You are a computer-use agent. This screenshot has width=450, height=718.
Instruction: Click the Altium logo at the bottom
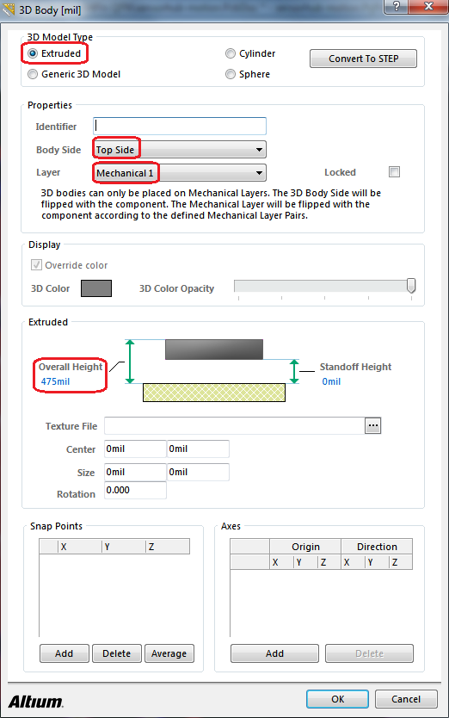click(x=36, y=701)
